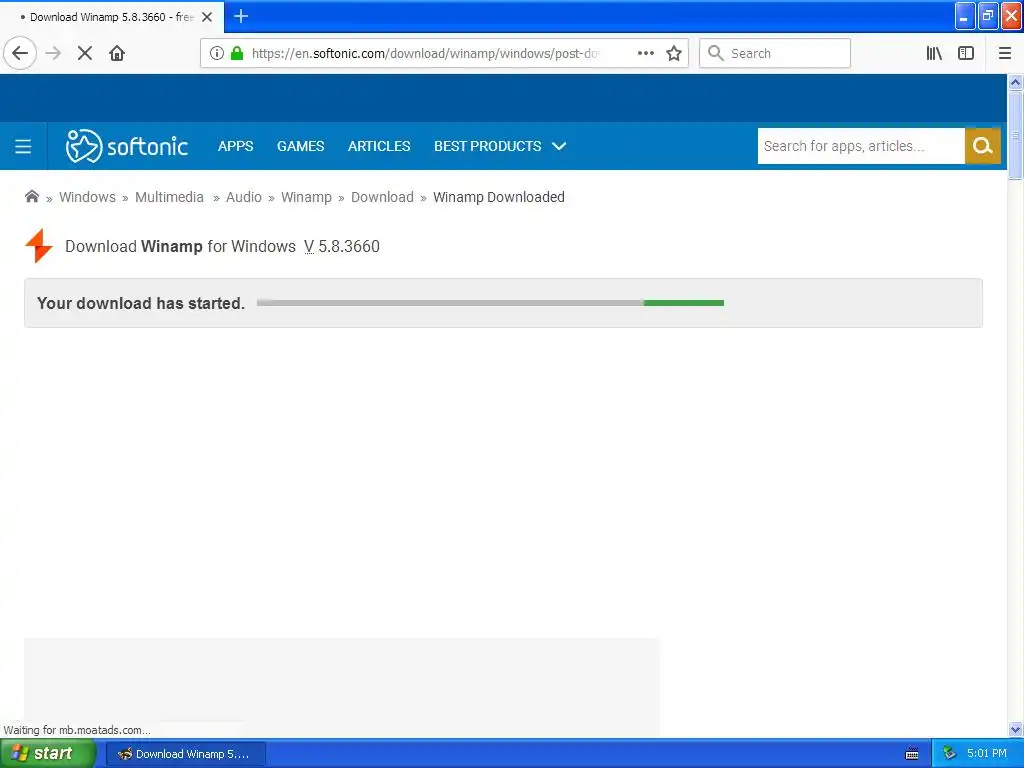Show site information via the info icon
This screenshot has height=768, width=1024.
coord(217,53)
